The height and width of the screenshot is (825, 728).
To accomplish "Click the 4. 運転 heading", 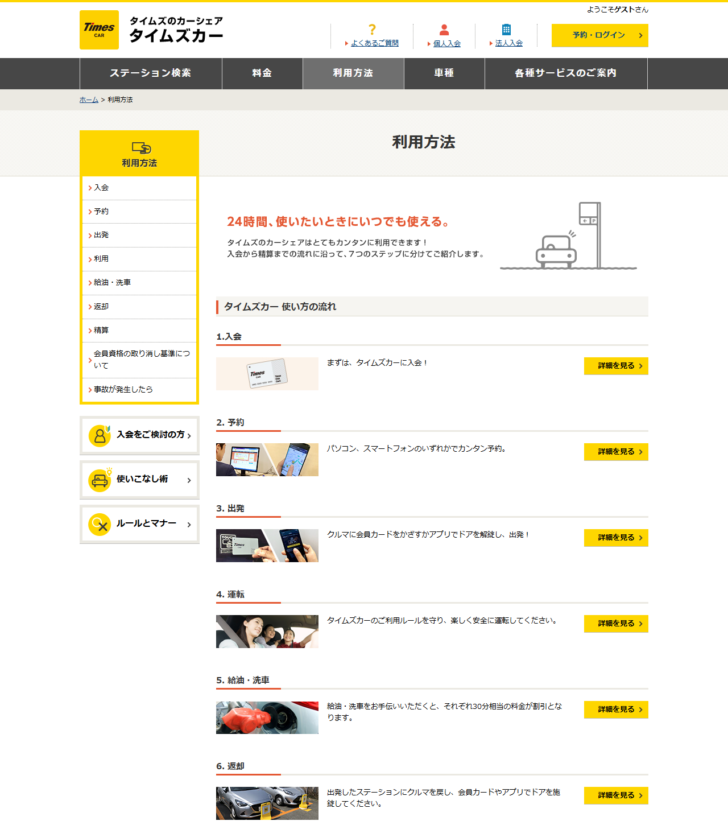I will point(230,594).
